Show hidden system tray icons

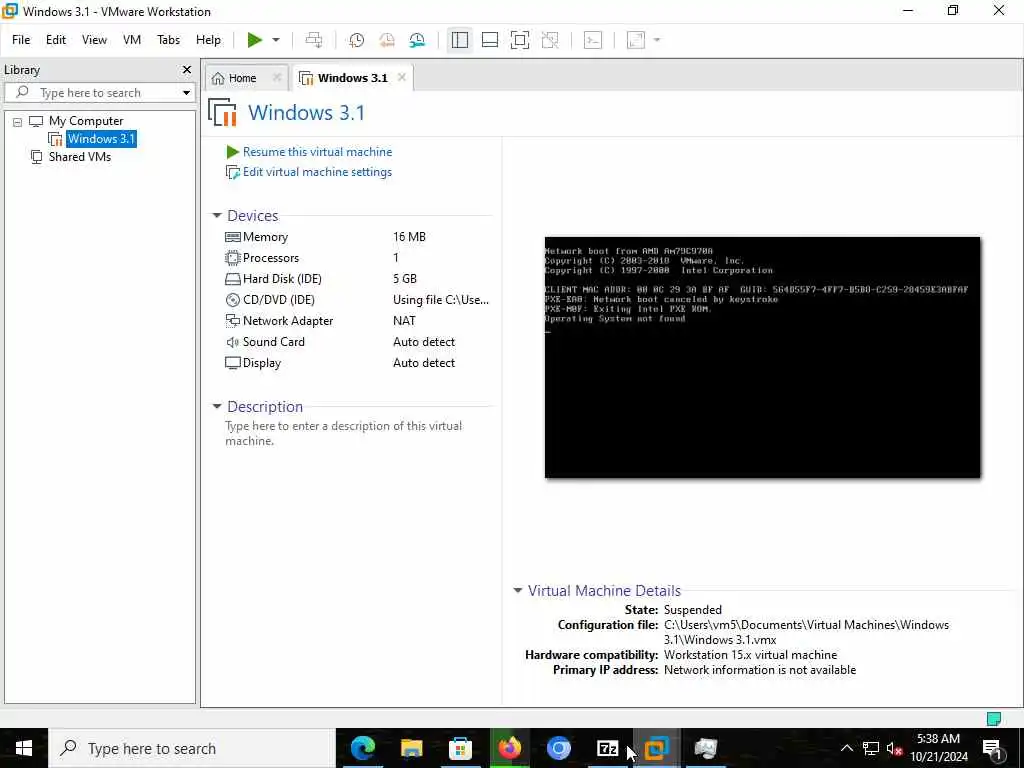(x=846, y=748)
